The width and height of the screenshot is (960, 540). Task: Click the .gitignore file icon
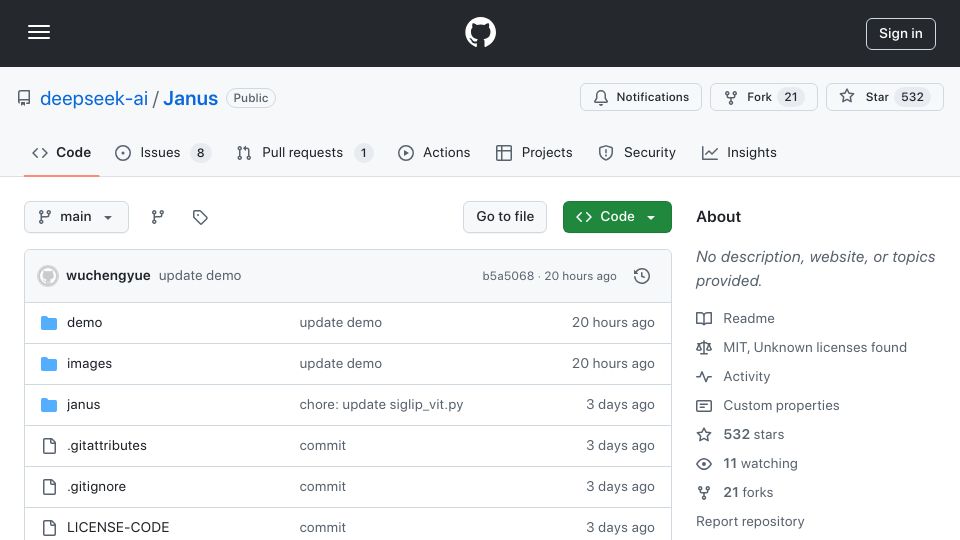[x=49, y=487]
